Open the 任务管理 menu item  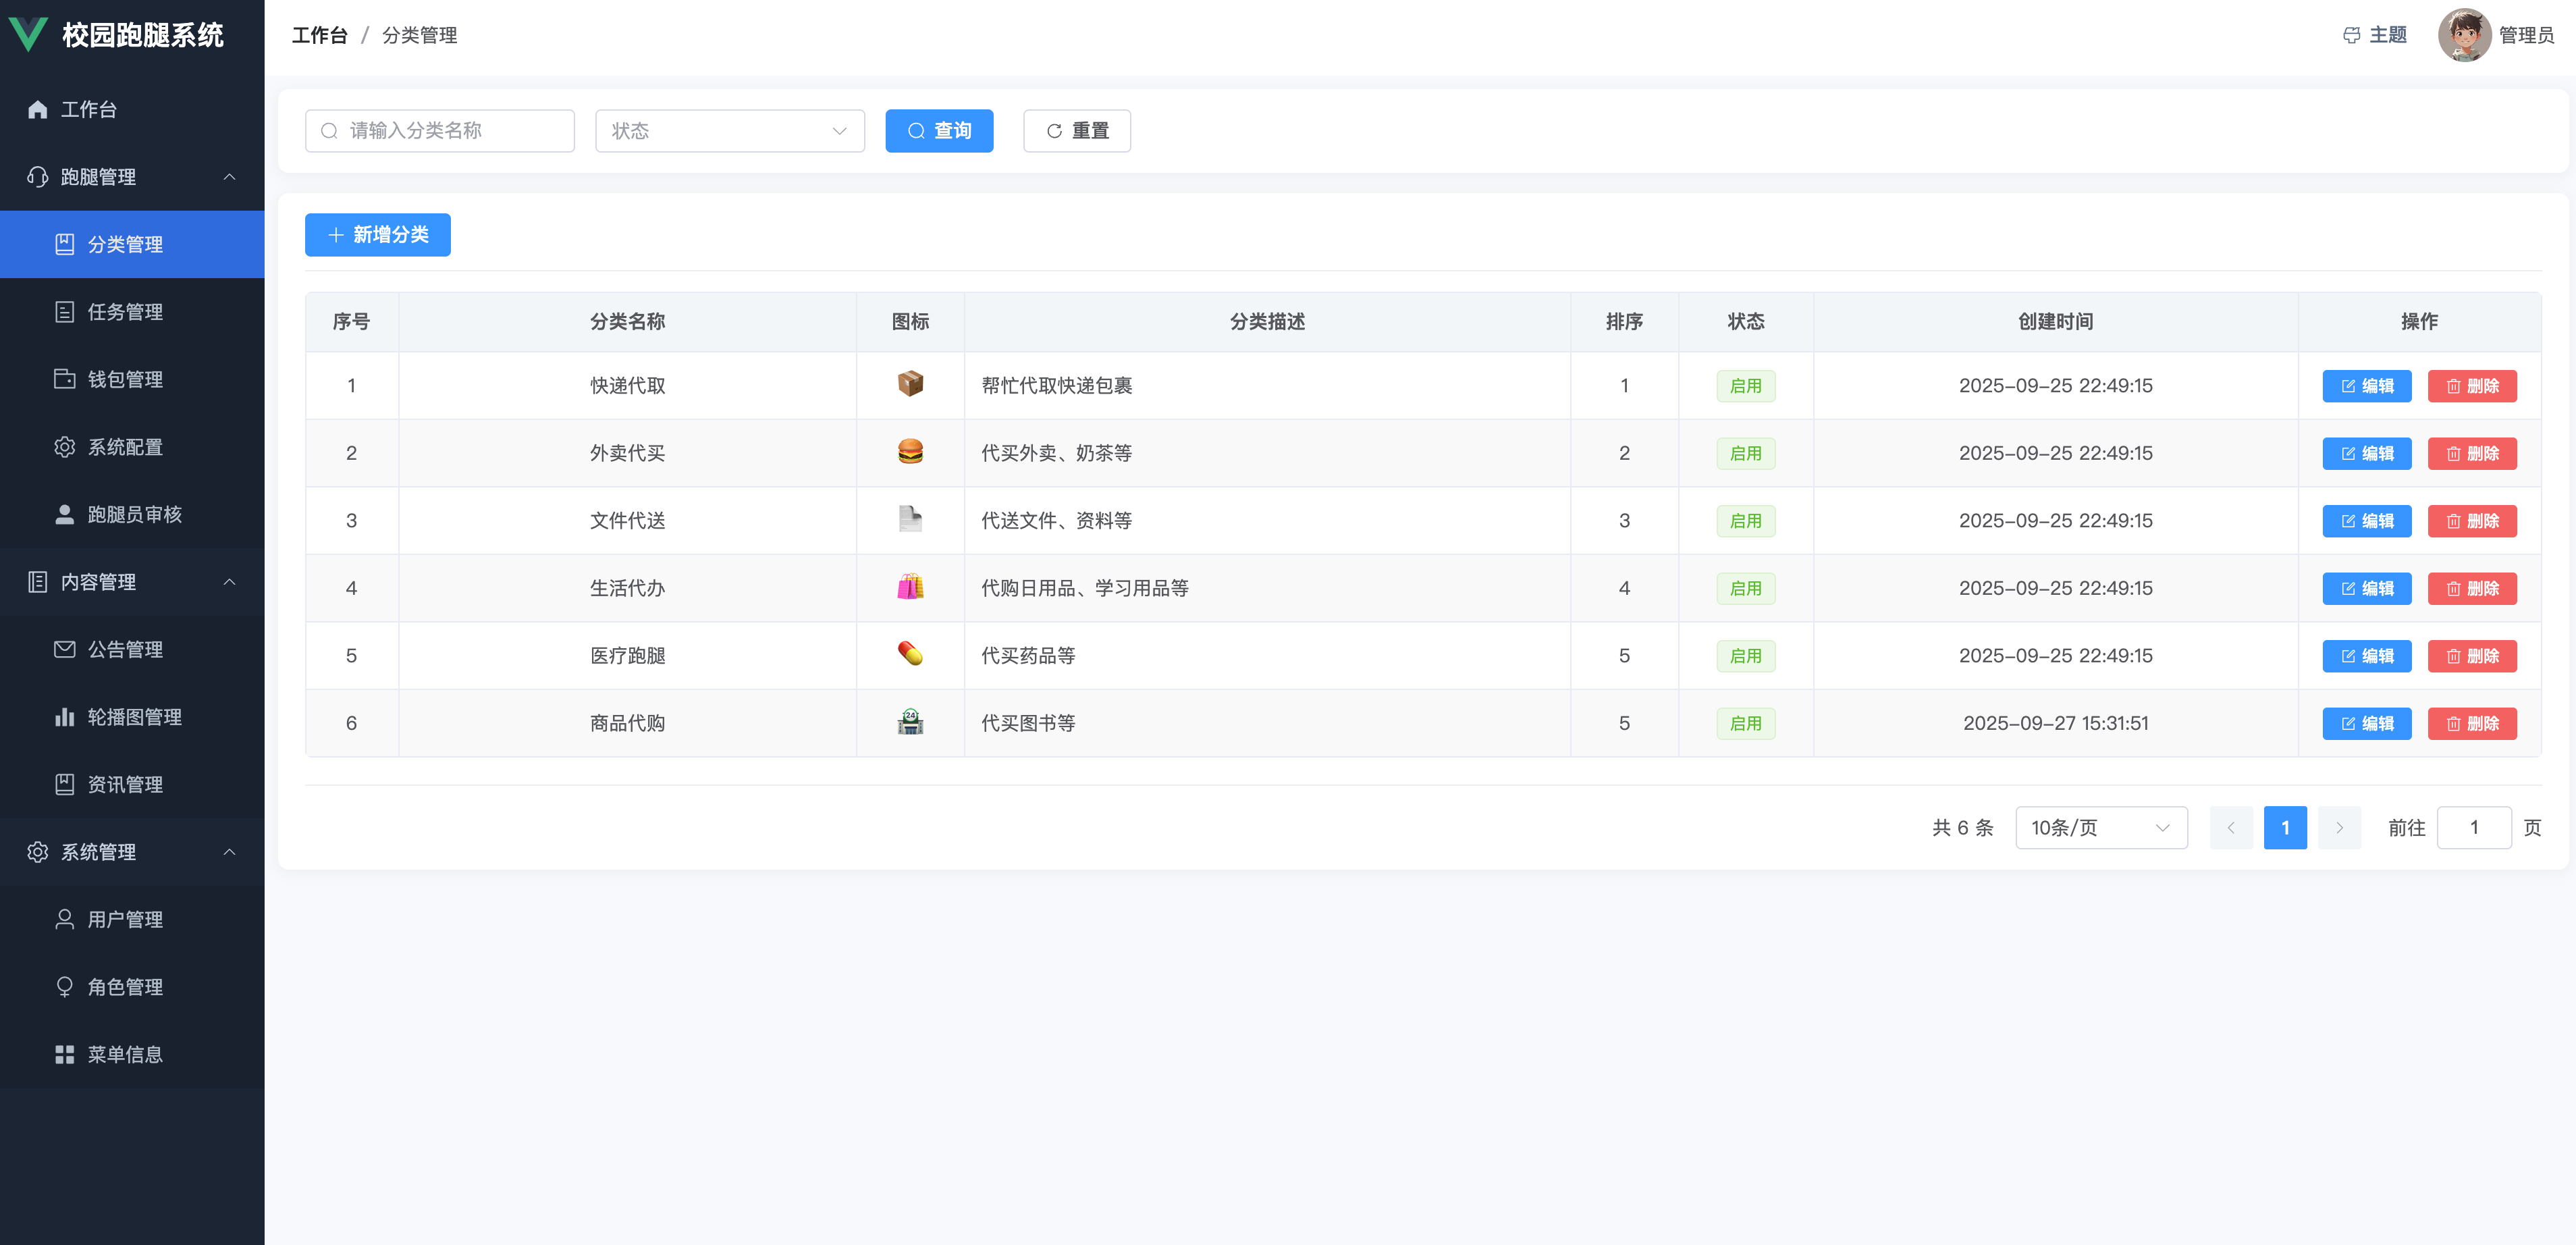click(x=125, y=312)
